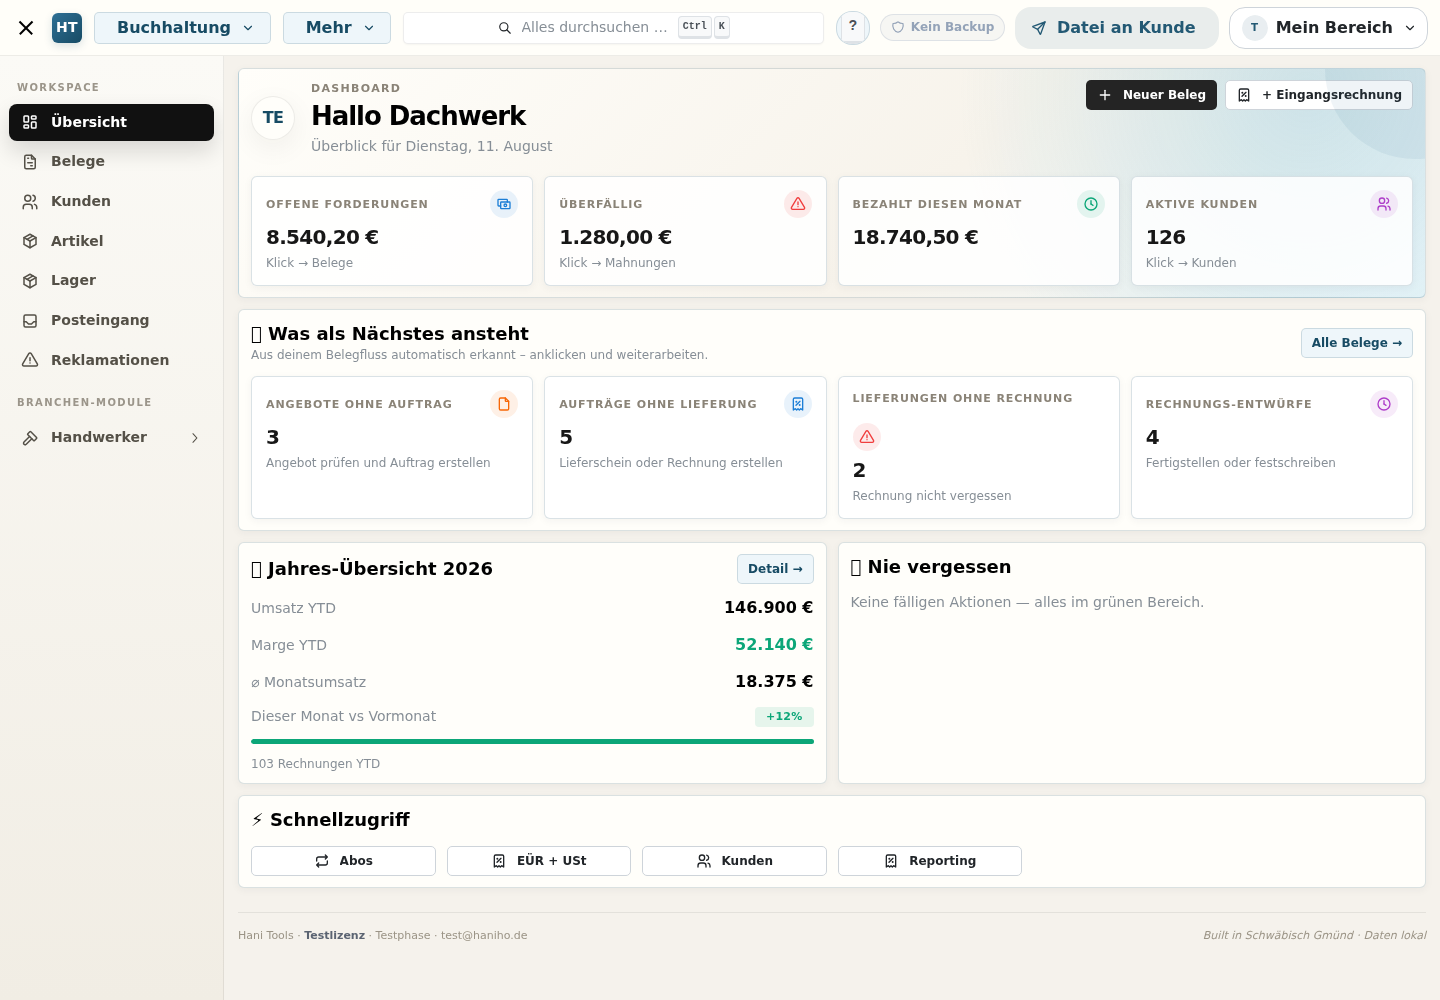
Task: Click the Artikel package icon
Action: pos(30,241)
